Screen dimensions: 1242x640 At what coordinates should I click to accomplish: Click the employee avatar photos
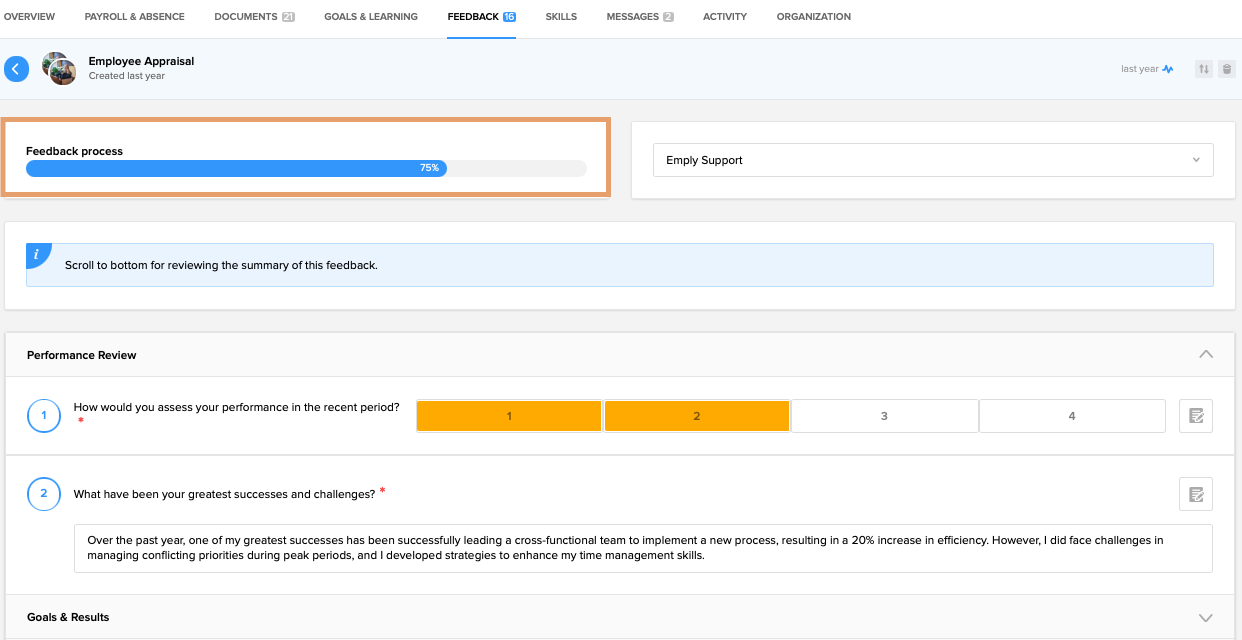[x=59, y=69]
